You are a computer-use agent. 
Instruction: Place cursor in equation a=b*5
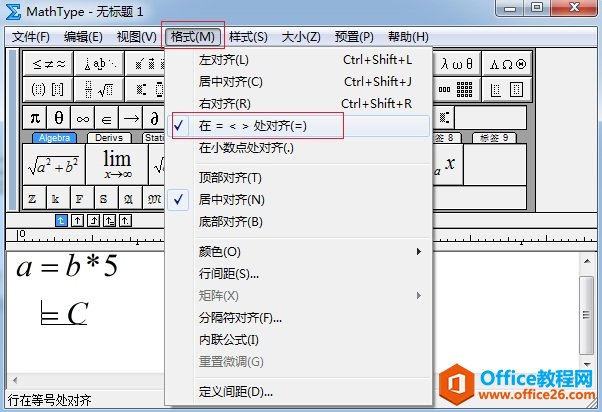click(x=67, y=266)
